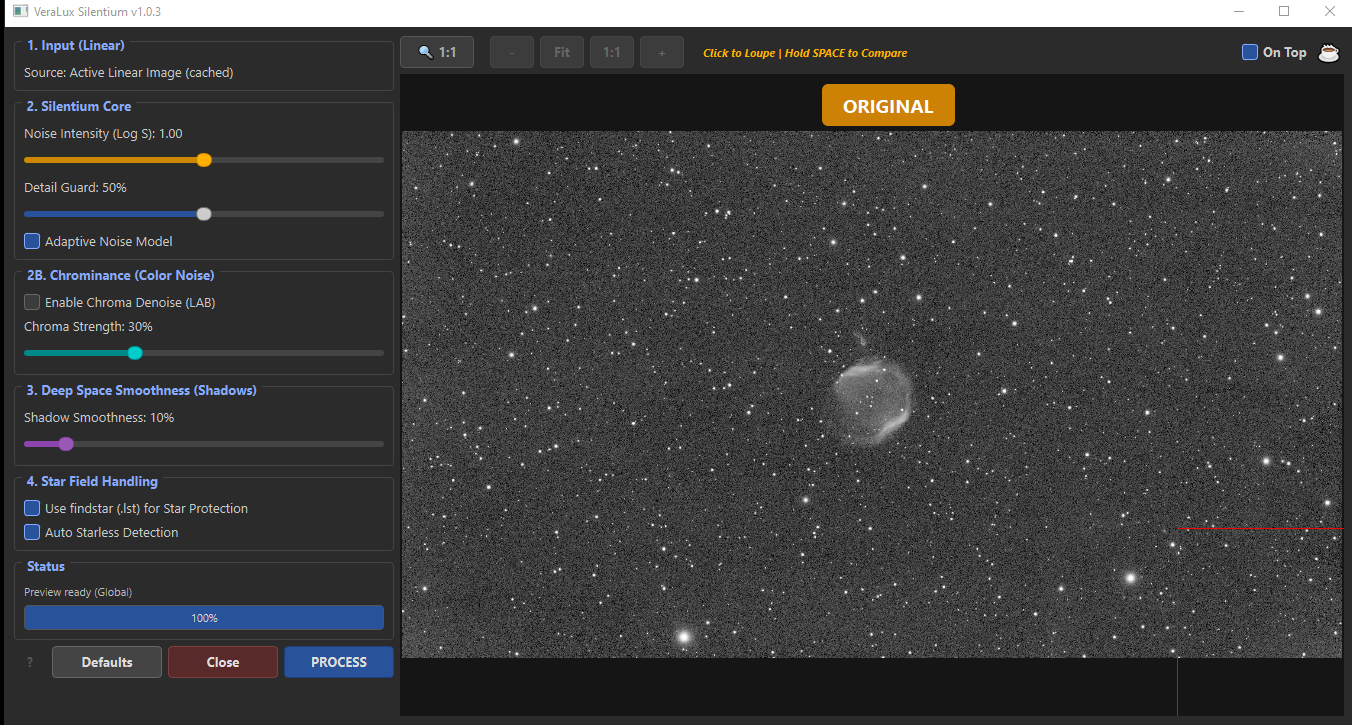Screen dimensions: 1352x725
Task: Click the magnifier 1:1 loupe button
Action: (438, 52)
